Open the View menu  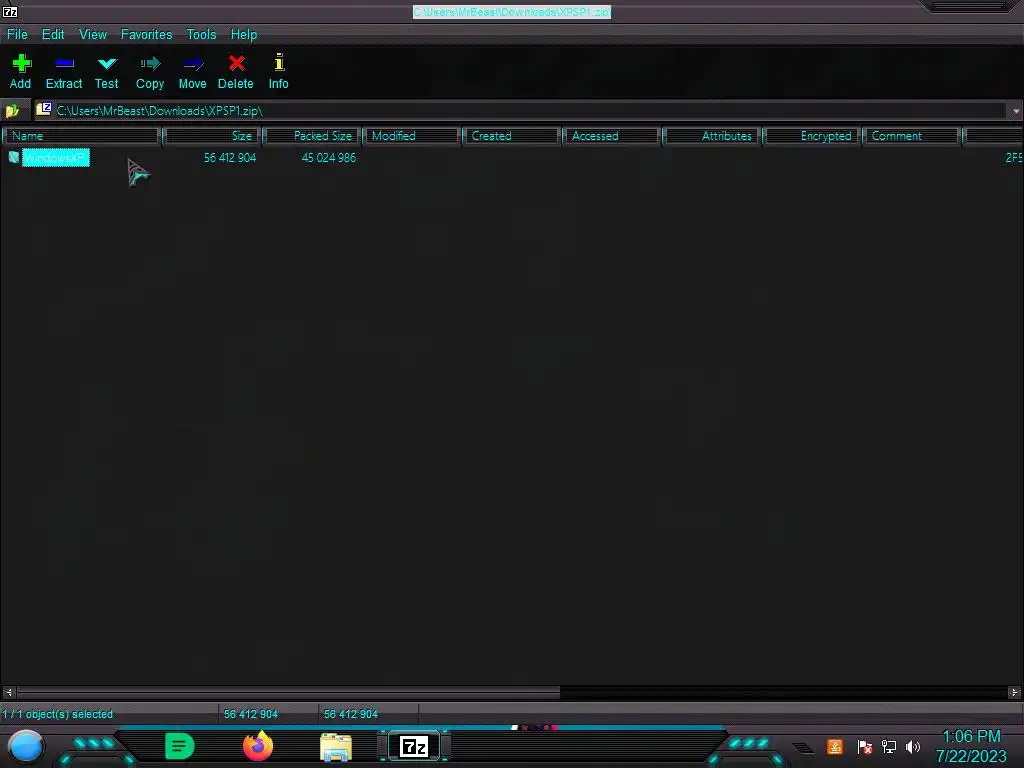tap(93, 35)
